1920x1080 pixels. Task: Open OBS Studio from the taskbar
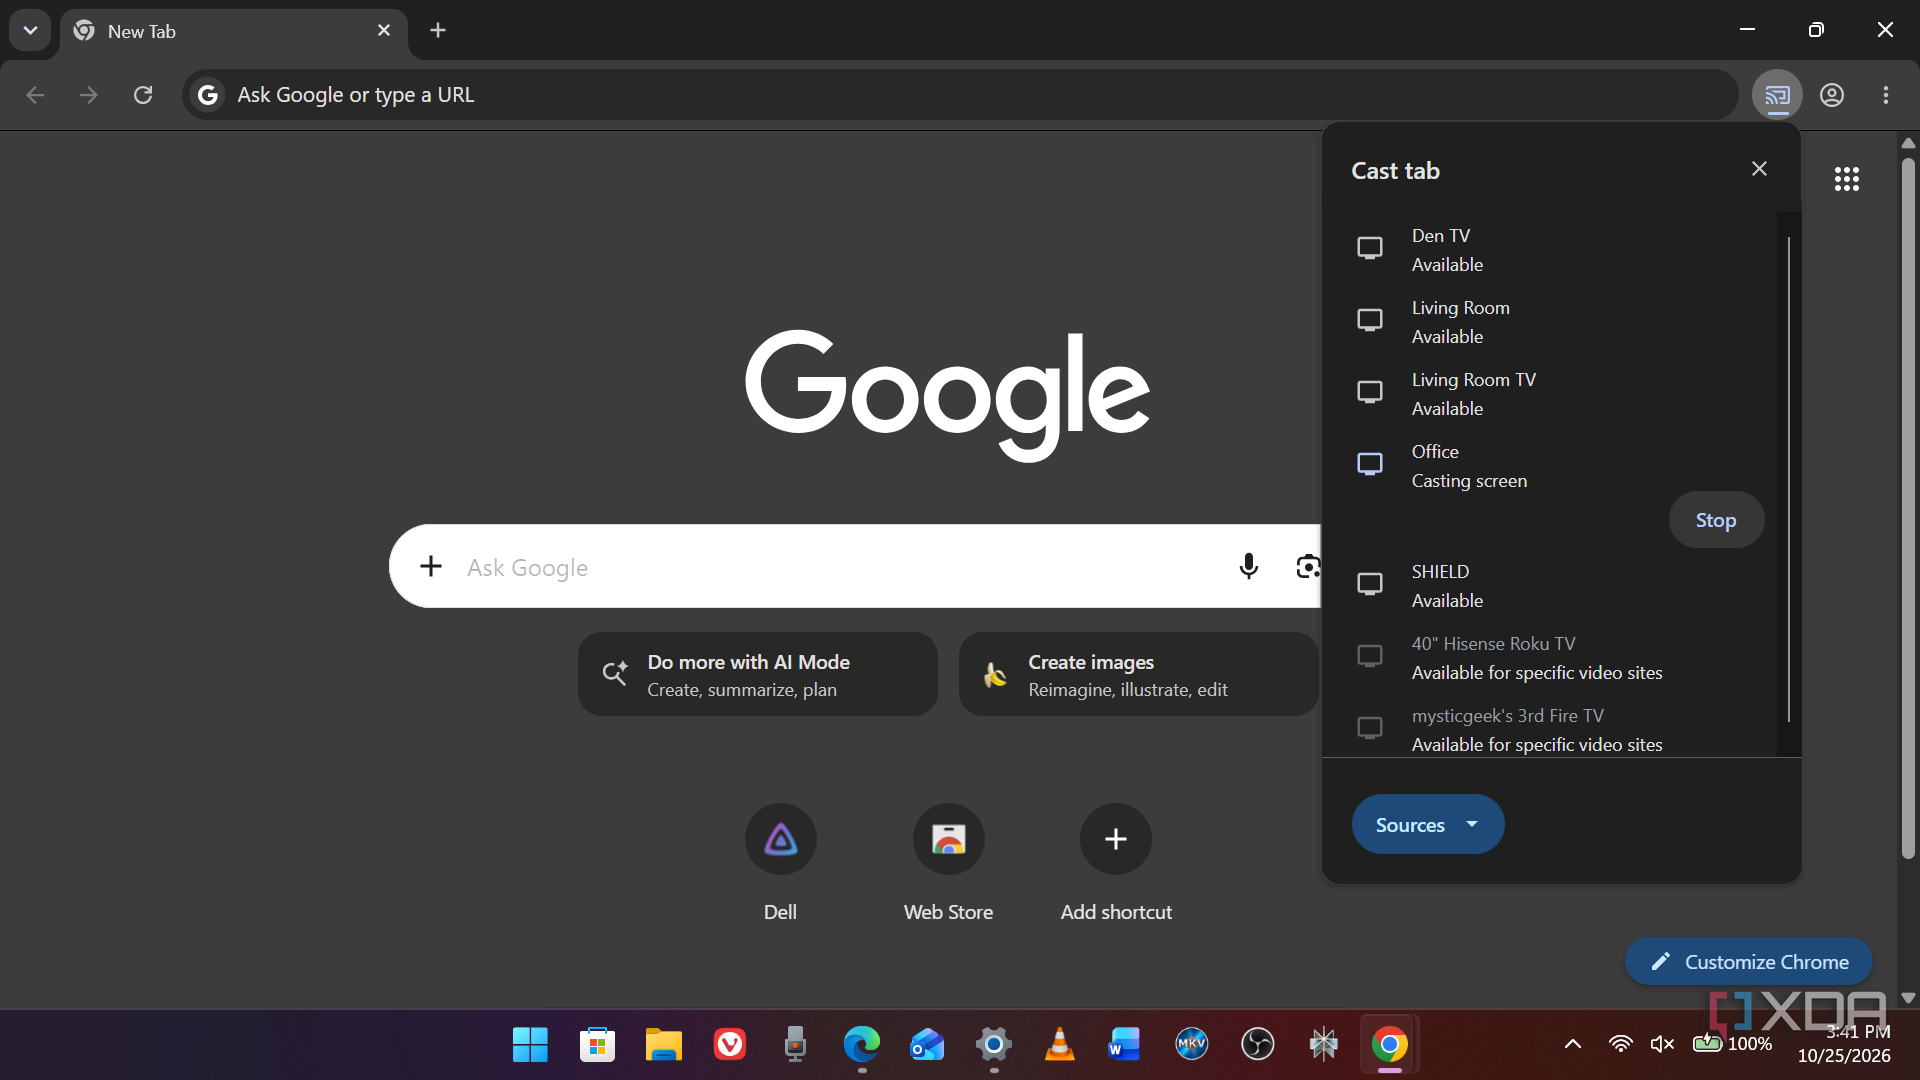(x=1257, y=1045)
